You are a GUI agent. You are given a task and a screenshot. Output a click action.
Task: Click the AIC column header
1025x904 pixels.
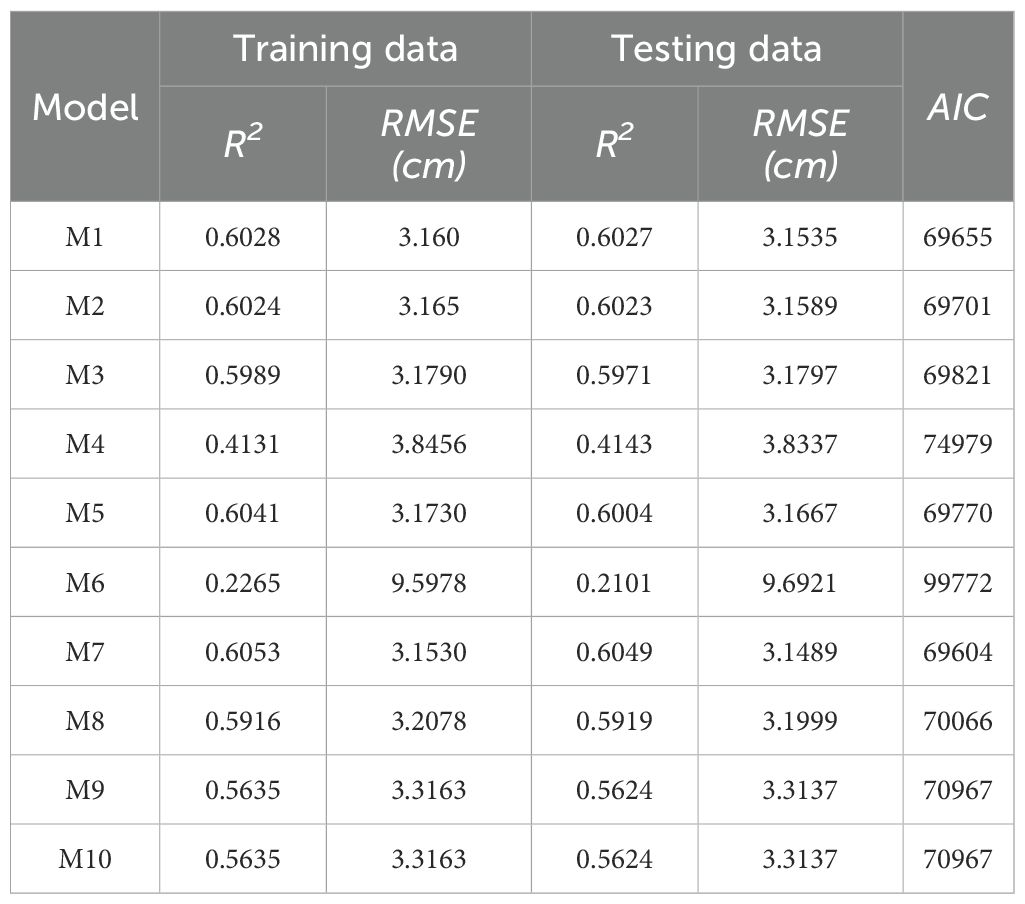coord(958,107)
